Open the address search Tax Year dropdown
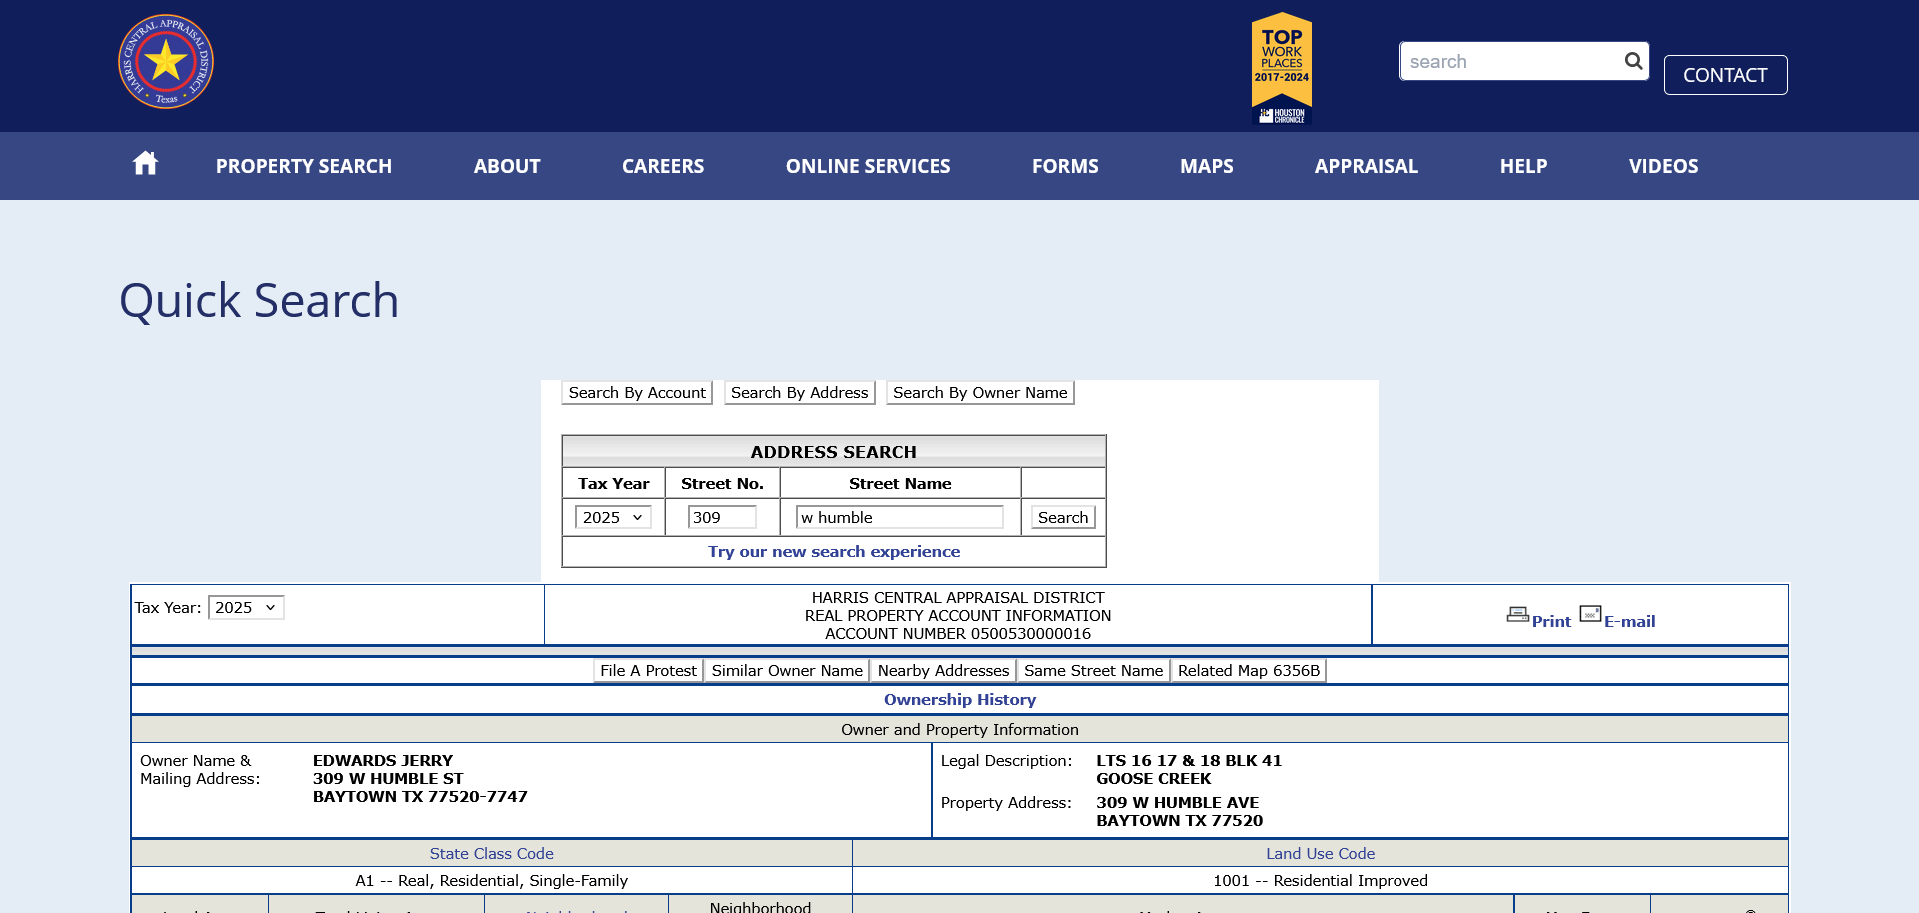Viewport: 1919px width, 913px height. 613,517
